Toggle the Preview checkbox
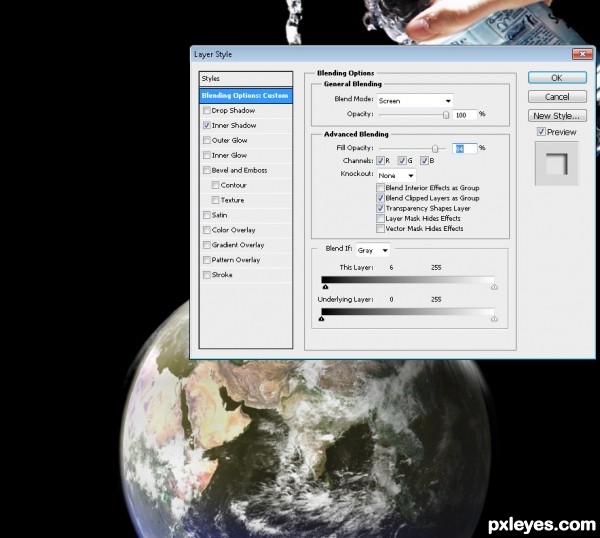600x538 pixels. tap(541, 132)
